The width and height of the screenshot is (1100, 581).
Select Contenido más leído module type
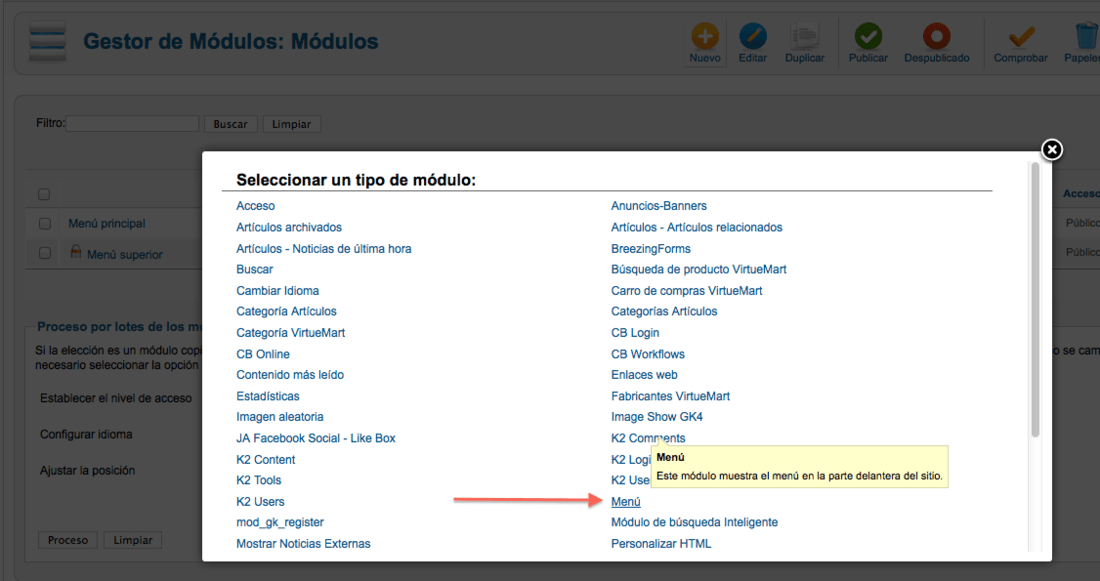tap(290, 375)
